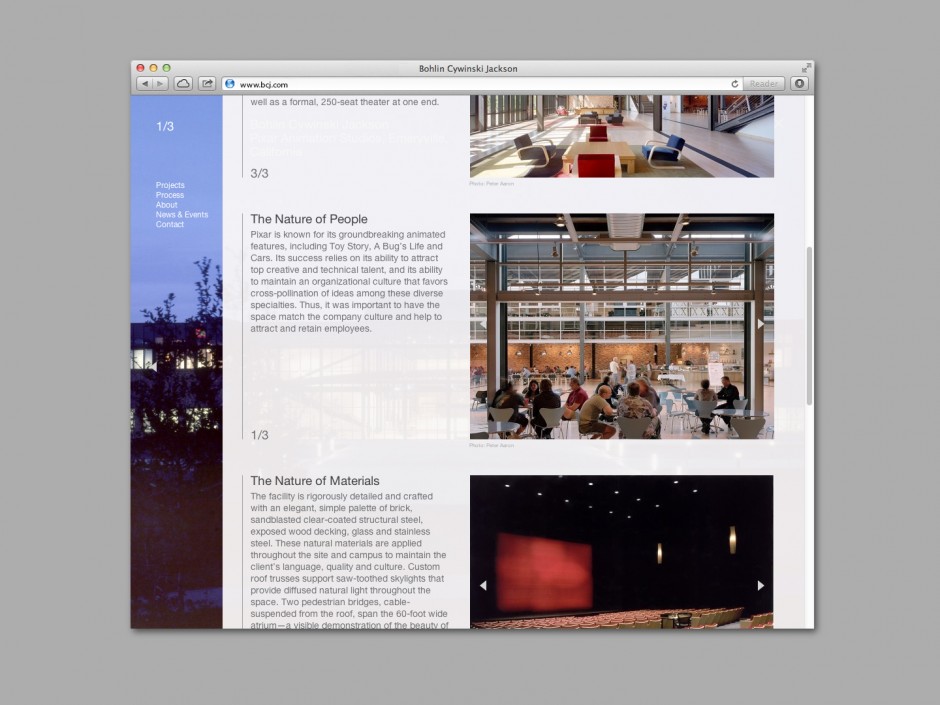Click The Nature of Materials heading

[x=315, y=481]
